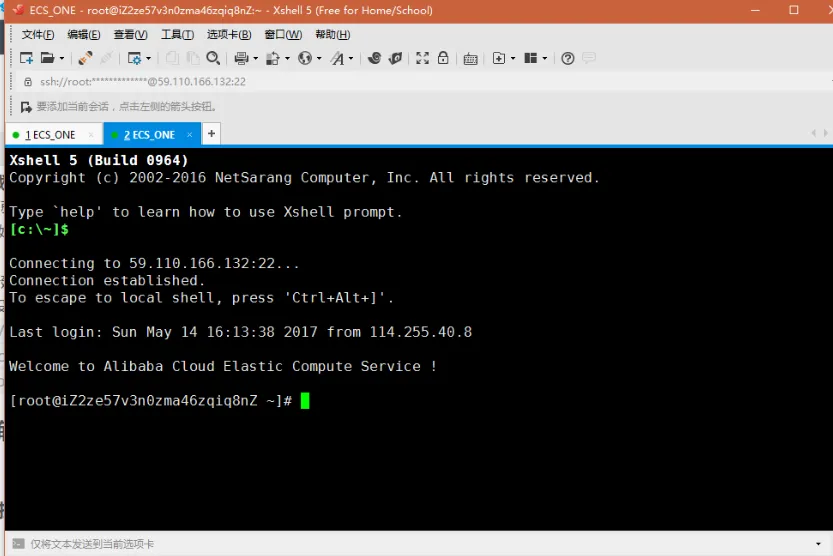The image size is (833, 556).
Task: Open the 选项卡(B) menu
Action: pyautogui.click(x=229, y=35)
